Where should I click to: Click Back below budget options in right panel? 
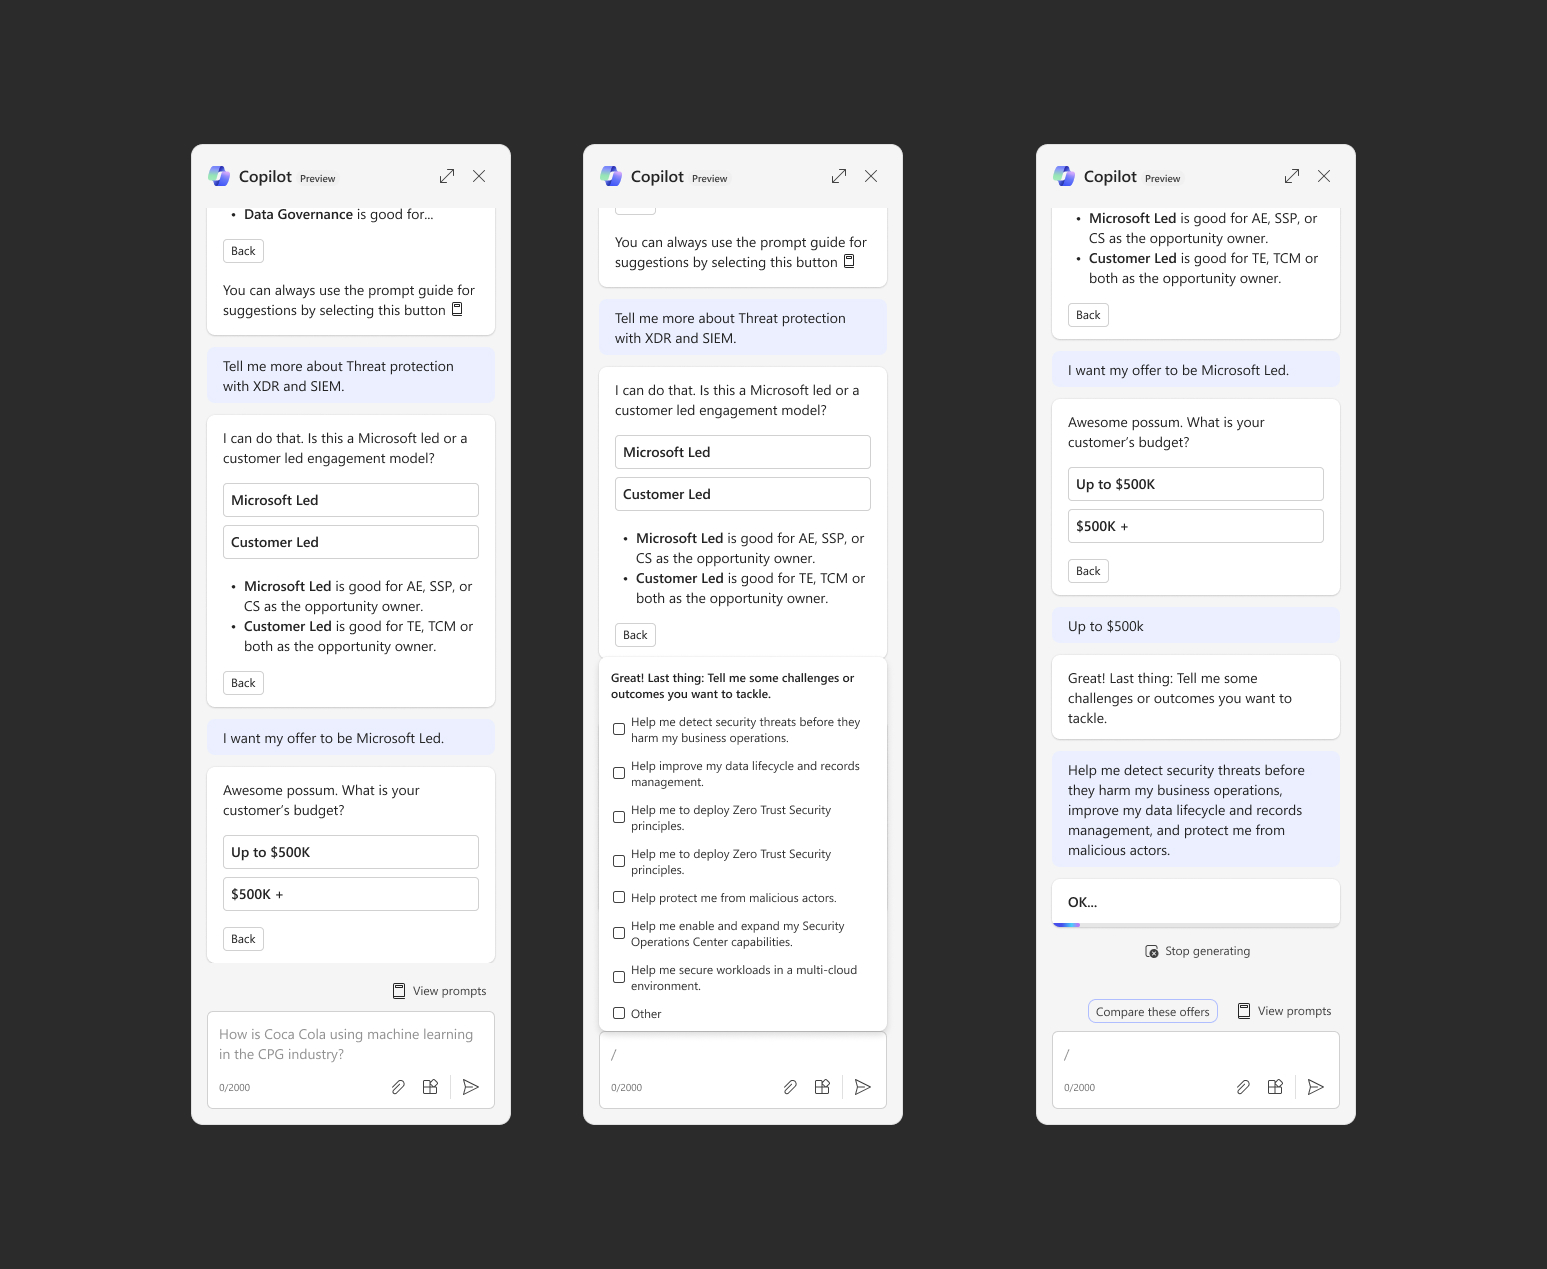click(x=1088, y=571)
